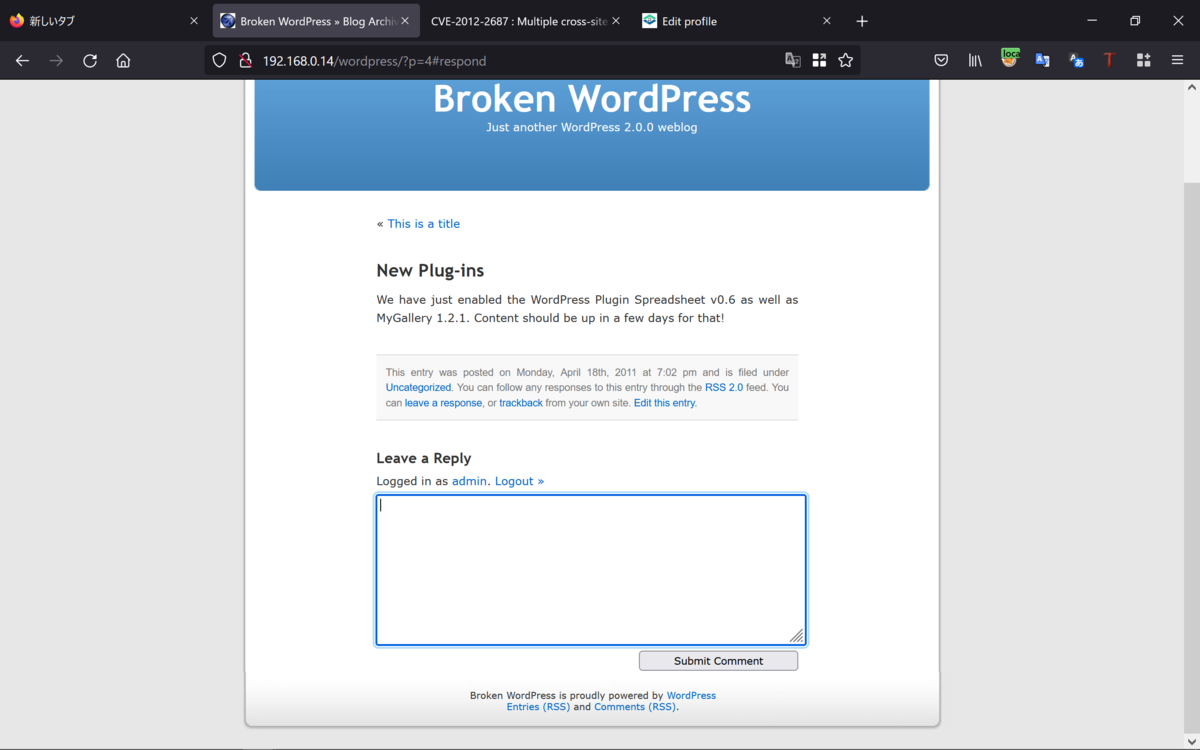Close the CVE-2012-2687 tab
Screen dimensions: 1200x750
(616, 21)
